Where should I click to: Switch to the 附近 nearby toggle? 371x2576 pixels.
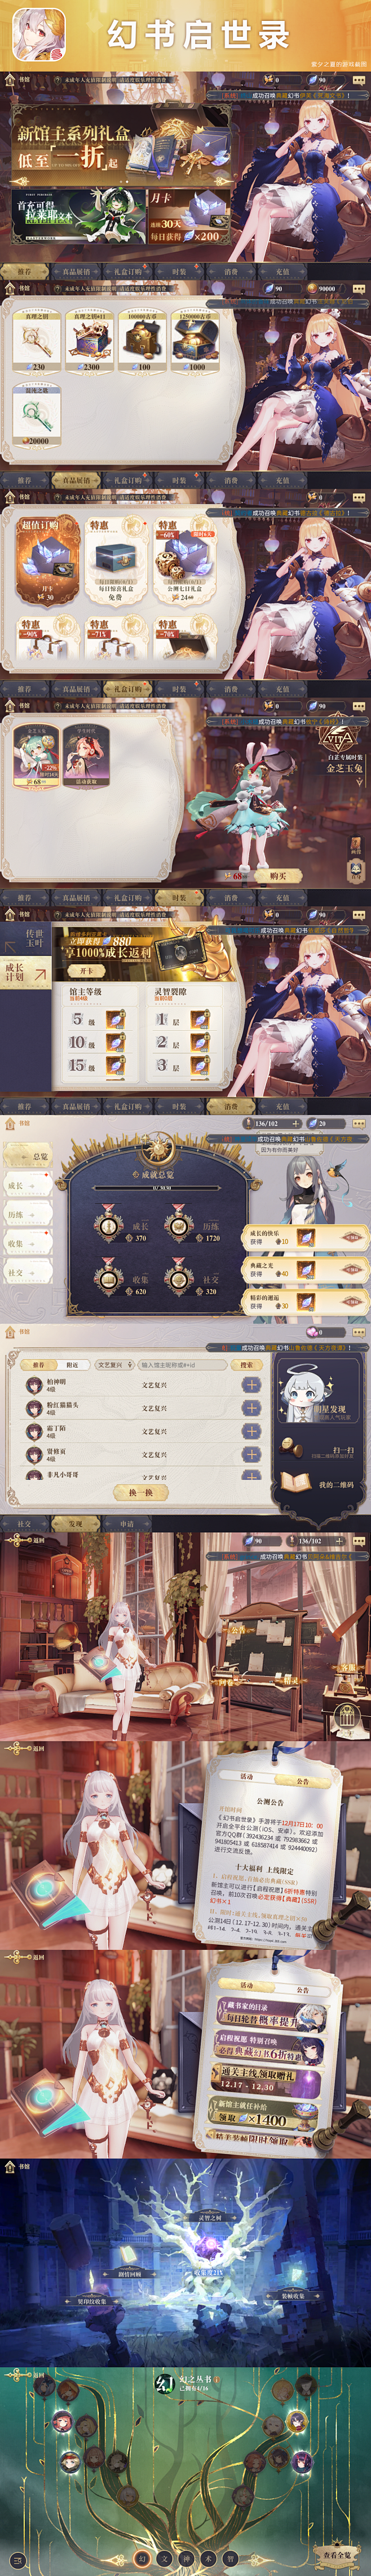tap(72, 1364)
